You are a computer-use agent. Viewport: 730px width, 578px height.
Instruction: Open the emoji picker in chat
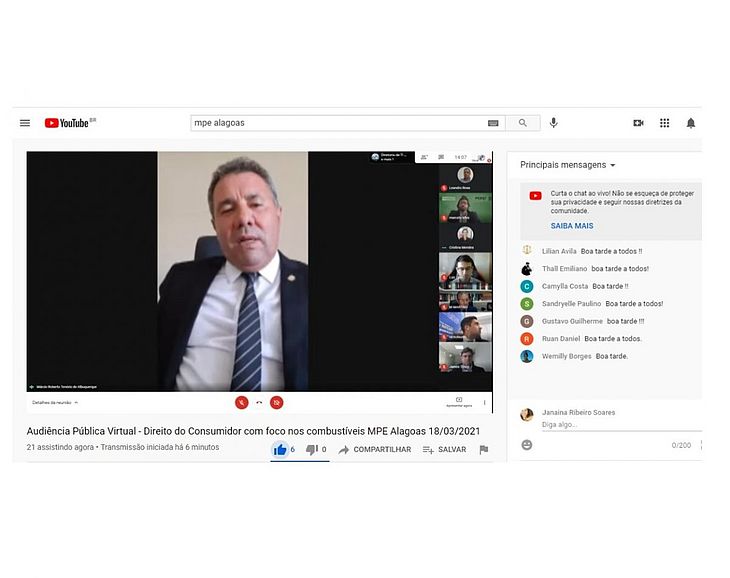(x=527, y=445)
